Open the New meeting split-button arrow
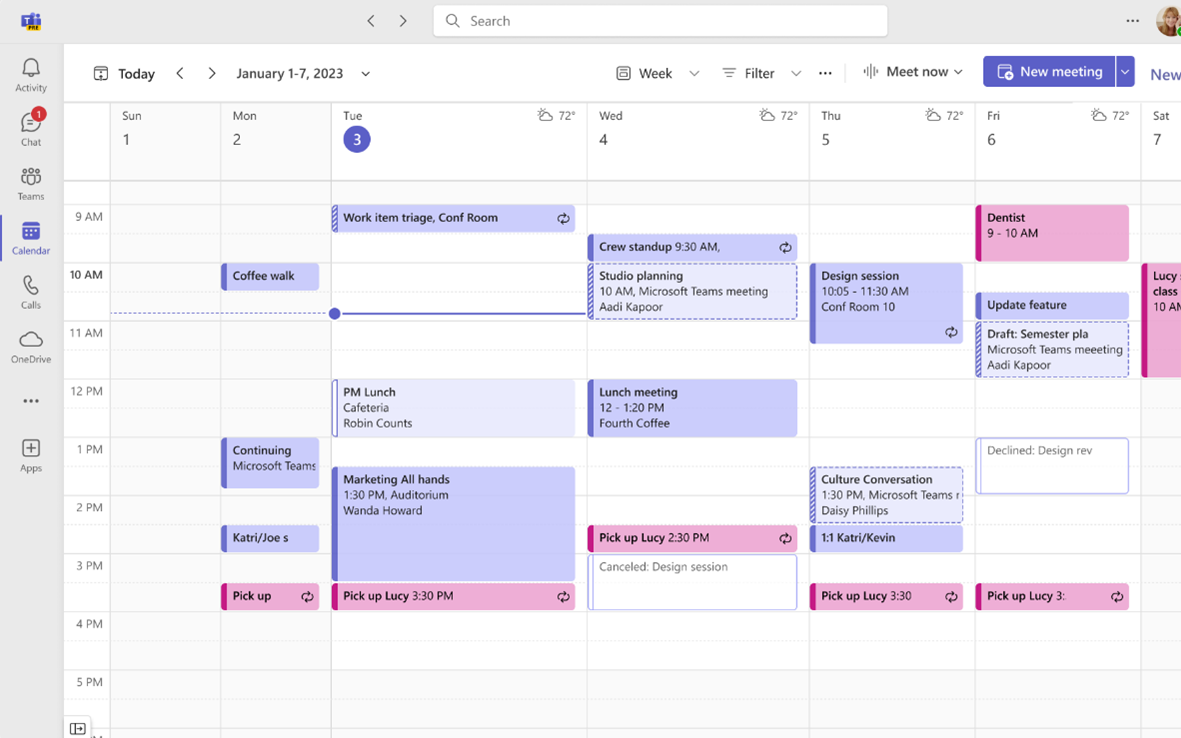The image size is (1181, 738). click(x=1125, y=72)
